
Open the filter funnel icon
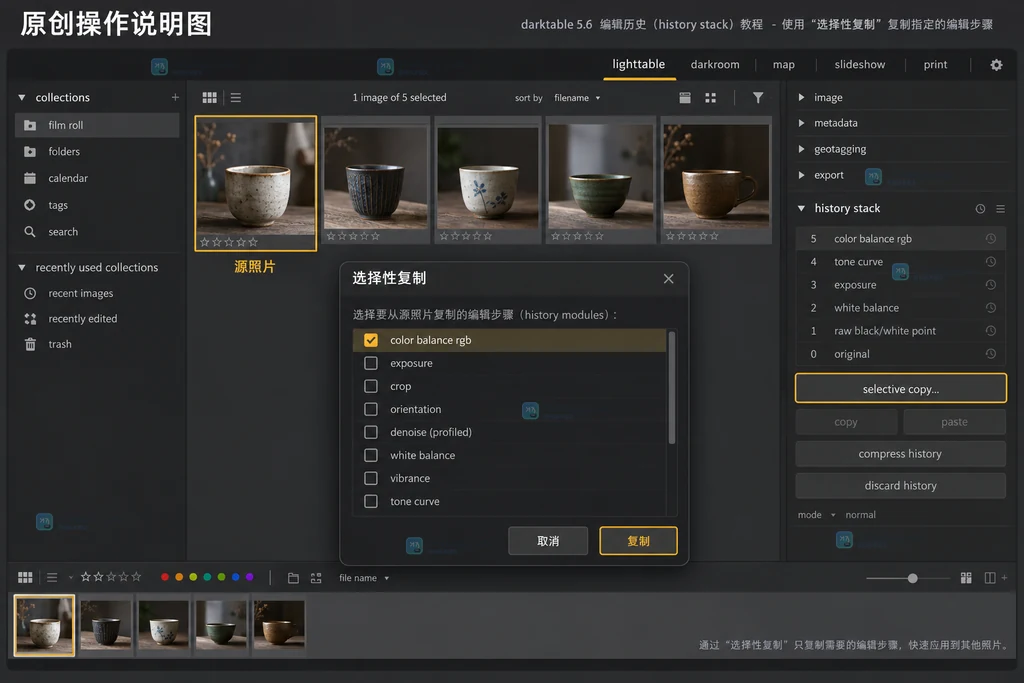click(x=758, y=97)
